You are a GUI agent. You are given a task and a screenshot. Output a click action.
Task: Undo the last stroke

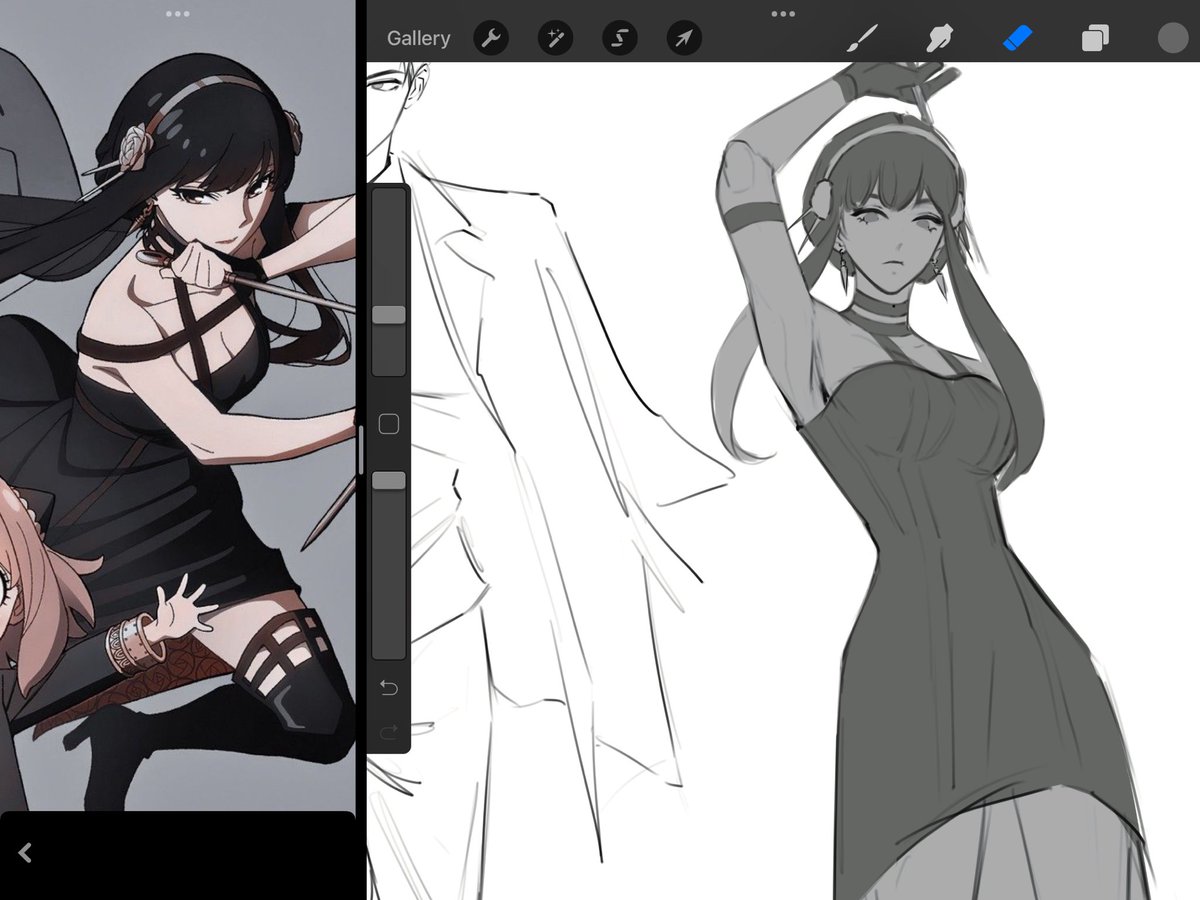(389, 687)
